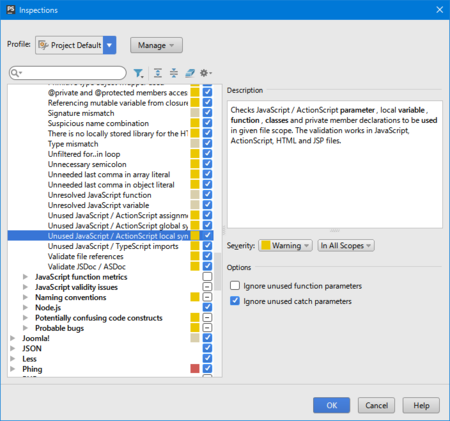Expand the JSON node
This screenshot has height=421, width=450.
coord(13,348)
